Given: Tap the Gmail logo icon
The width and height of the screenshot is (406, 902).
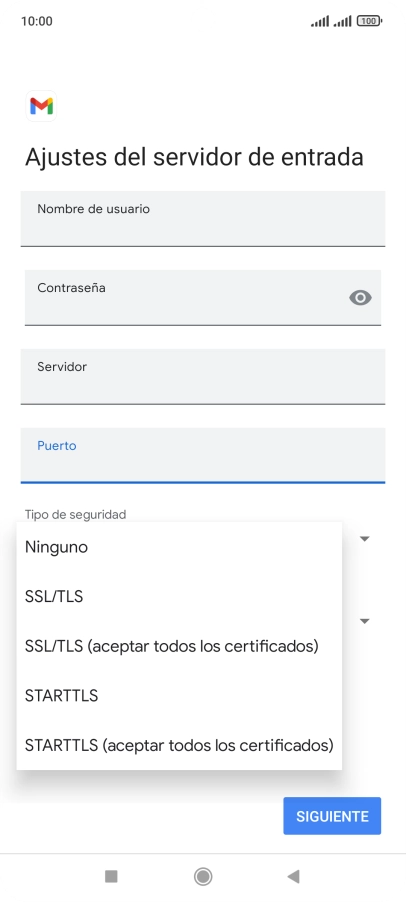Looking at the screenshot, I should [x=41, y=106].
